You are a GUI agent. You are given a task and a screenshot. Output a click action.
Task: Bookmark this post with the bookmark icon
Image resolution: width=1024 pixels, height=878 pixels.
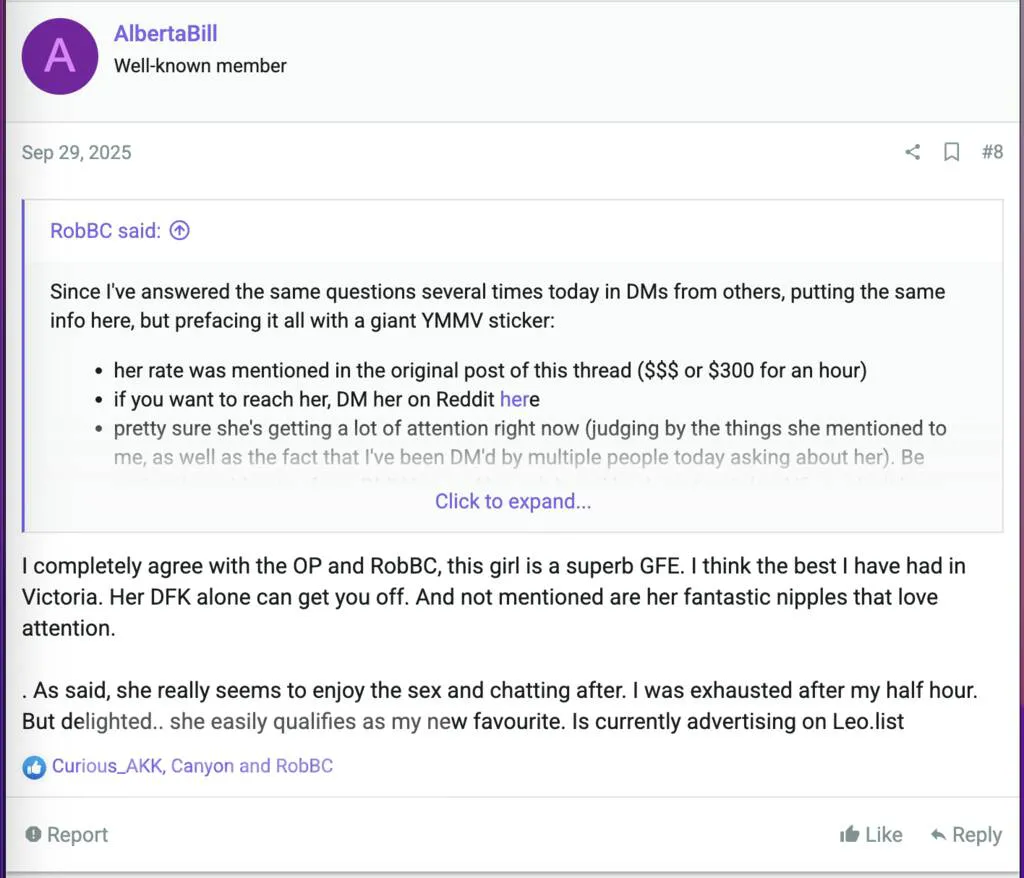point(952,152)
